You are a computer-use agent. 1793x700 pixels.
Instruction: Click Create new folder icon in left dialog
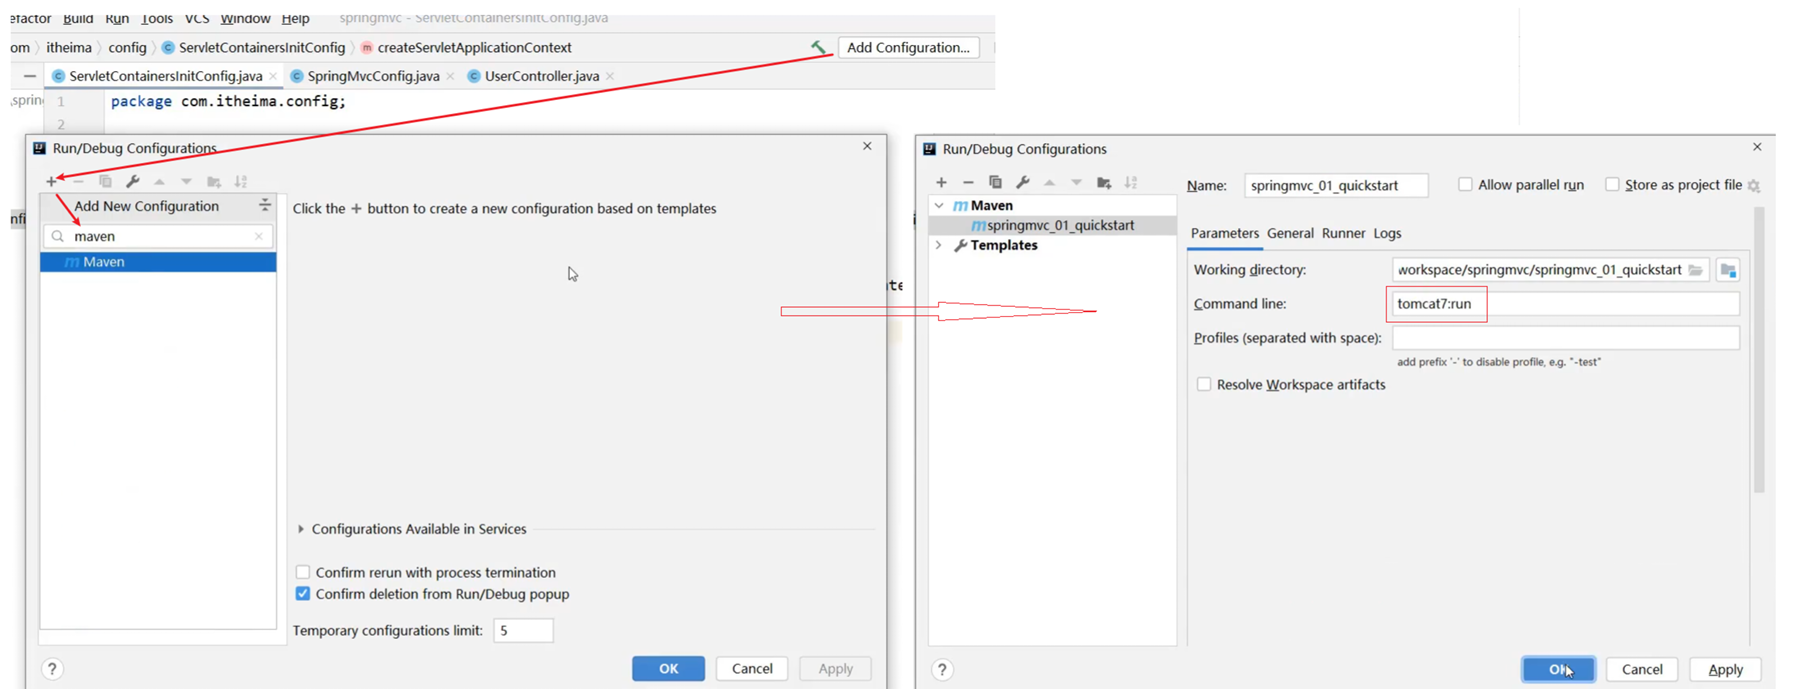tap(214, 181)
